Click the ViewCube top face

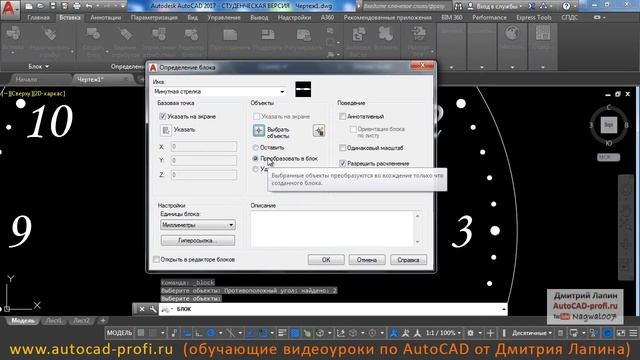point(609,124)
